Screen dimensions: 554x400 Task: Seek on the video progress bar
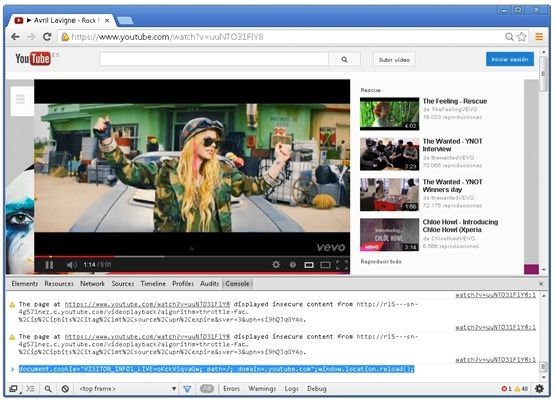click(x=192, y=257)
